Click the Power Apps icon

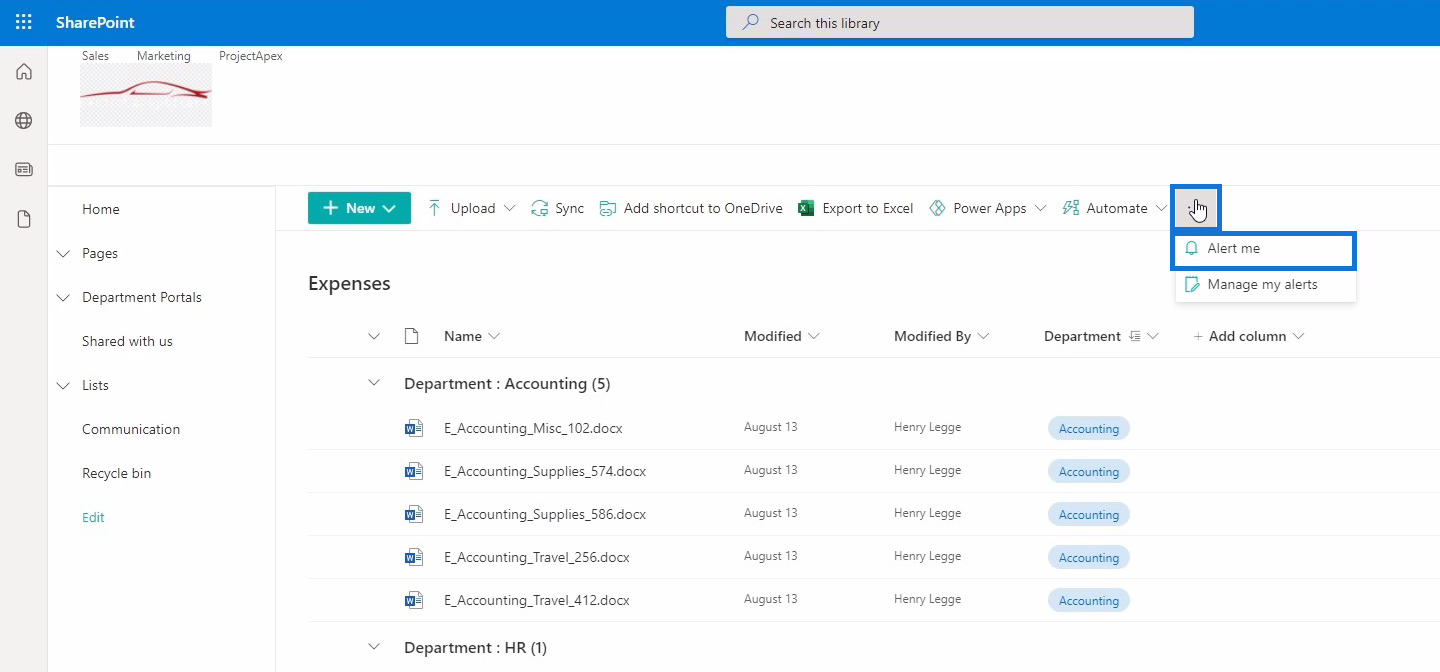tap(937, 208)
